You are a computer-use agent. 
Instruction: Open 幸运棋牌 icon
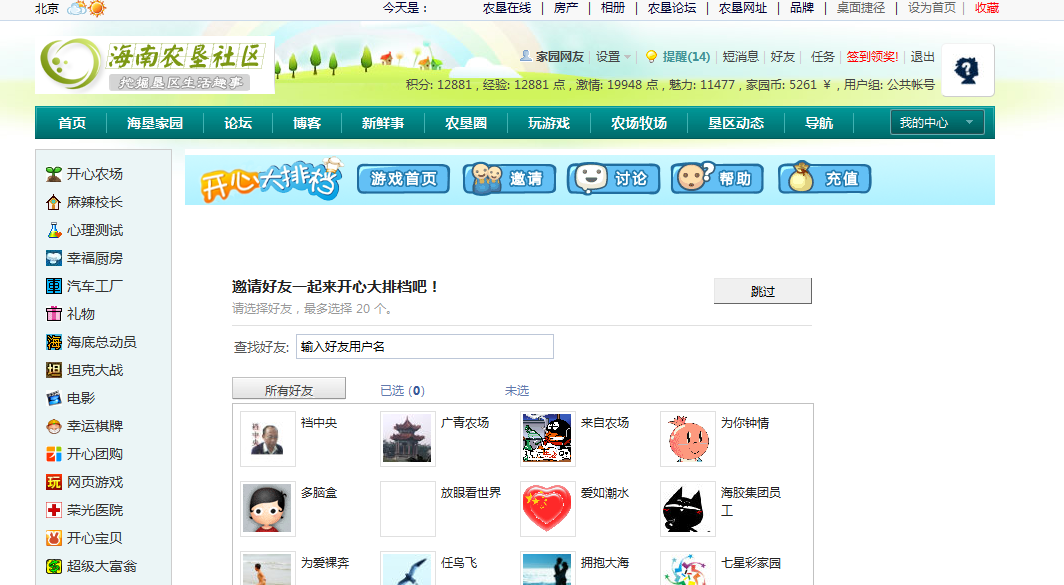pyautogui.click(x=54, y=426)
